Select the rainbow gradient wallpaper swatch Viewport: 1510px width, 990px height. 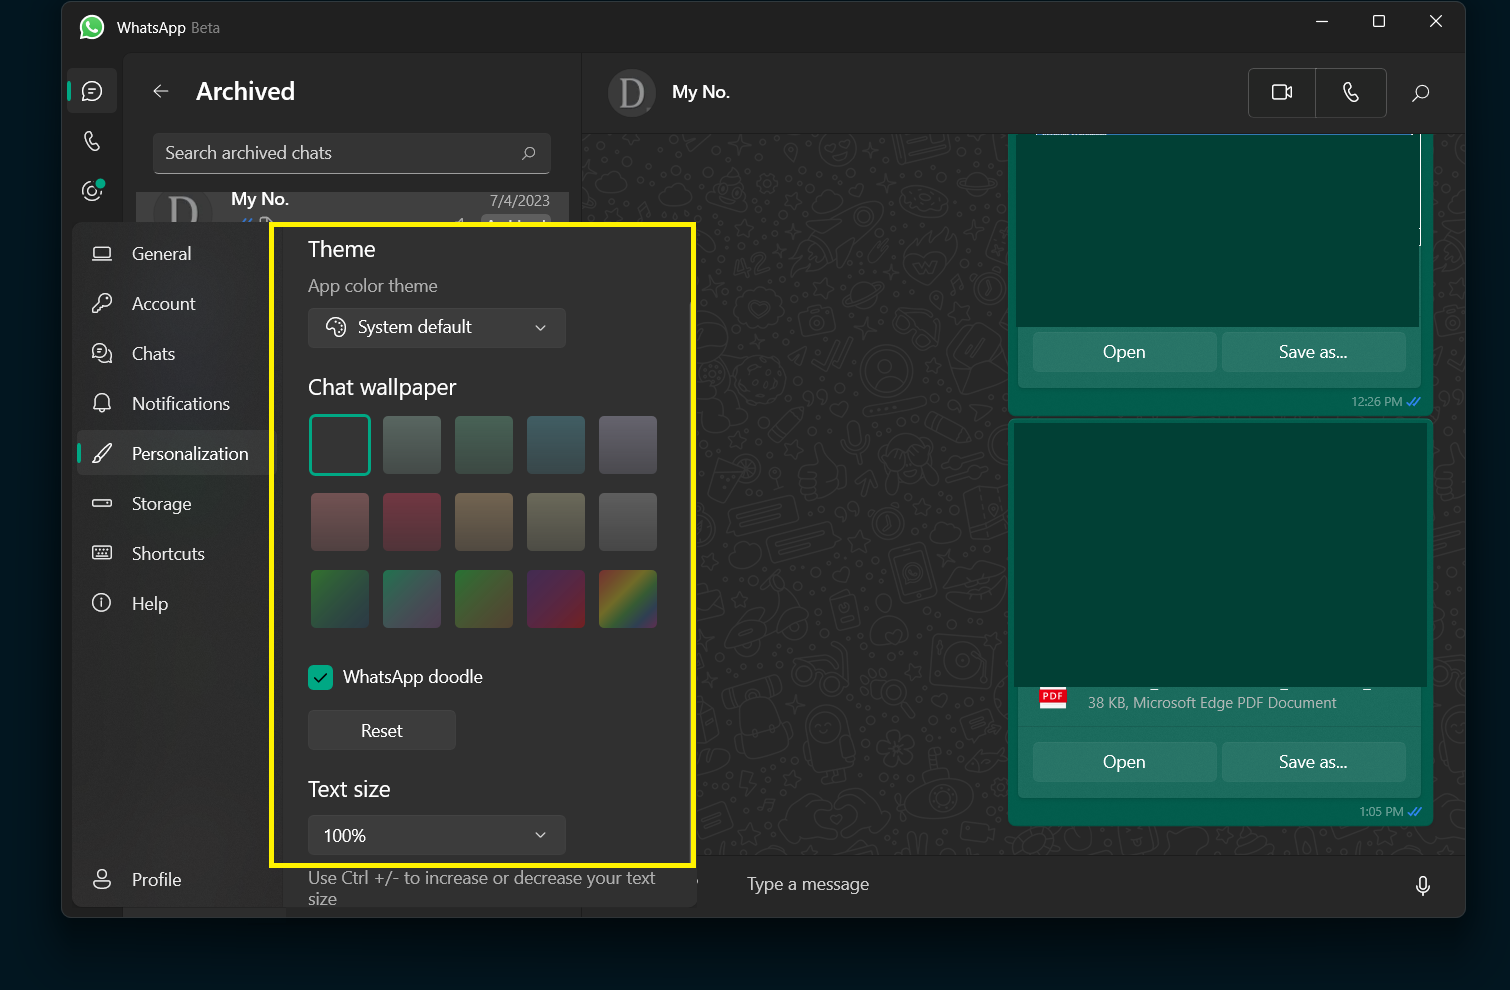628,599
